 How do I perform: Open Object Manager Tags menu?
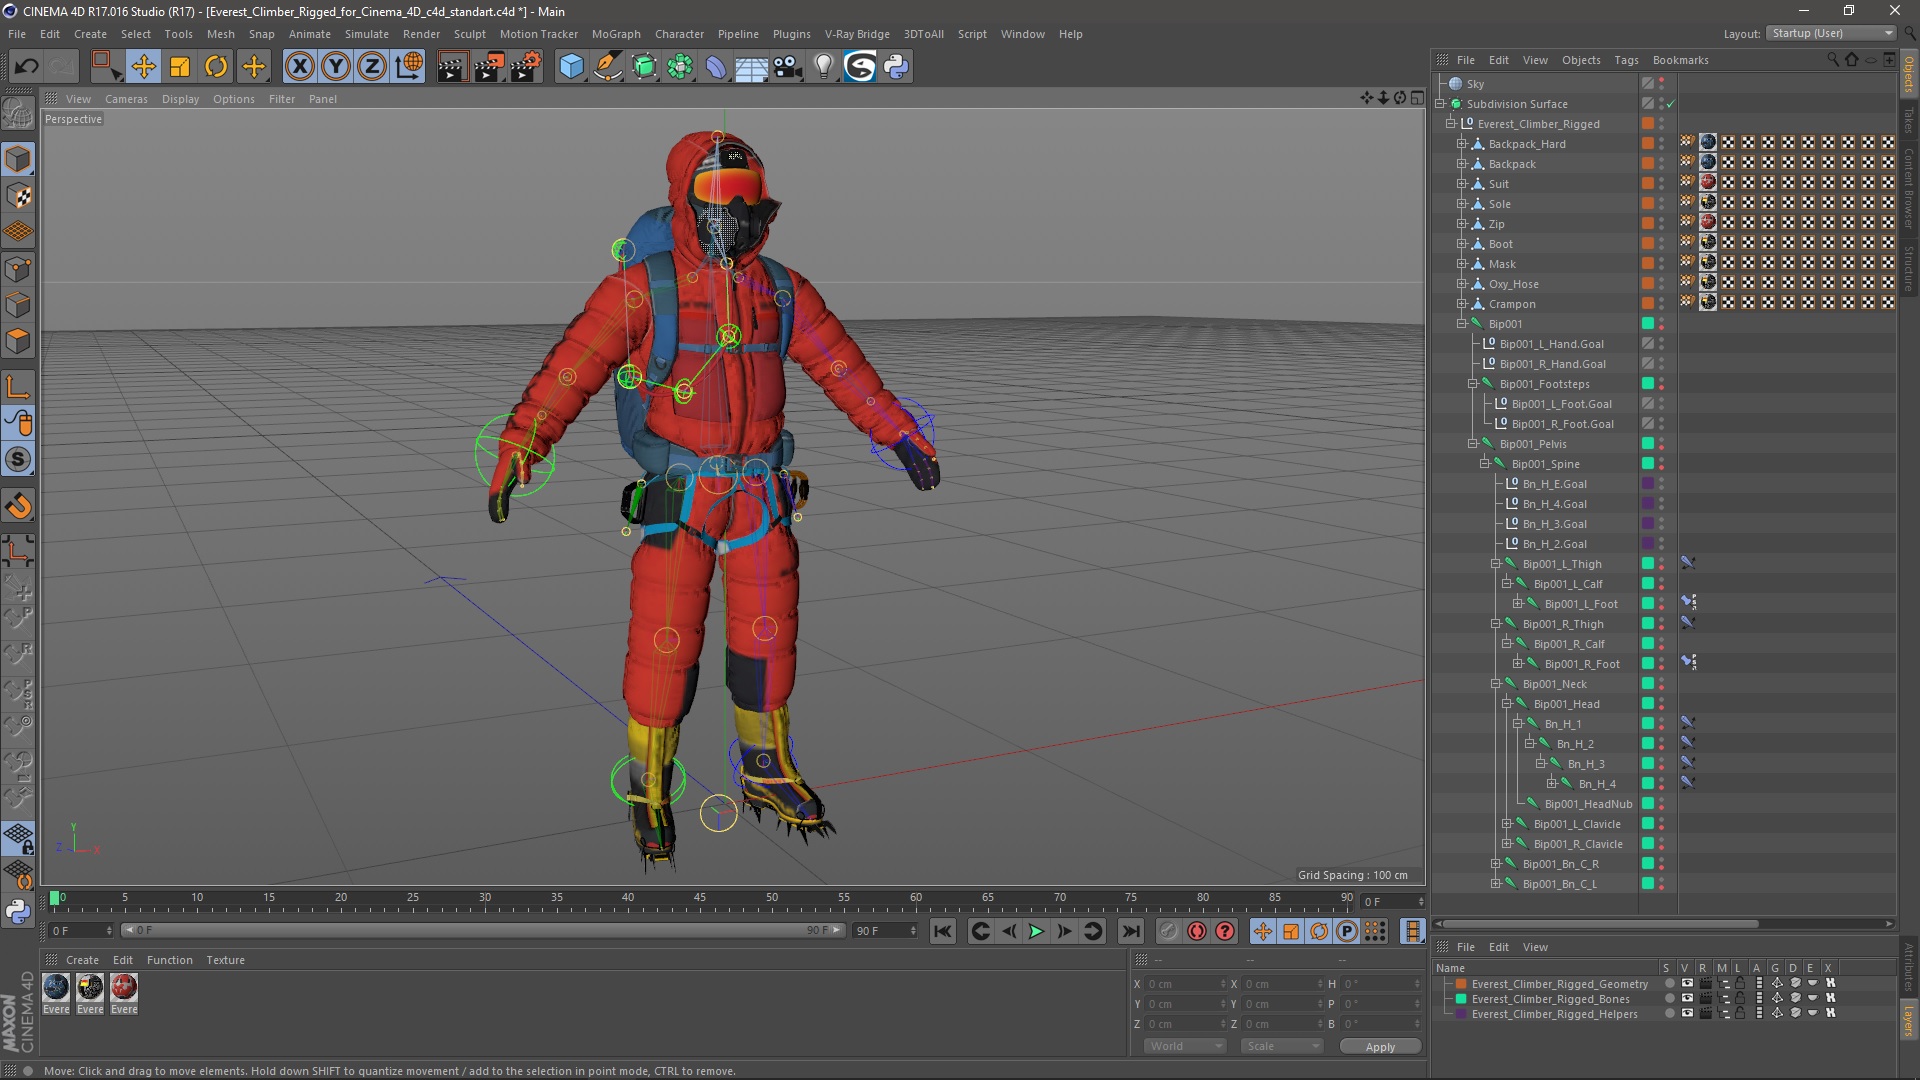click(1626, 60)
